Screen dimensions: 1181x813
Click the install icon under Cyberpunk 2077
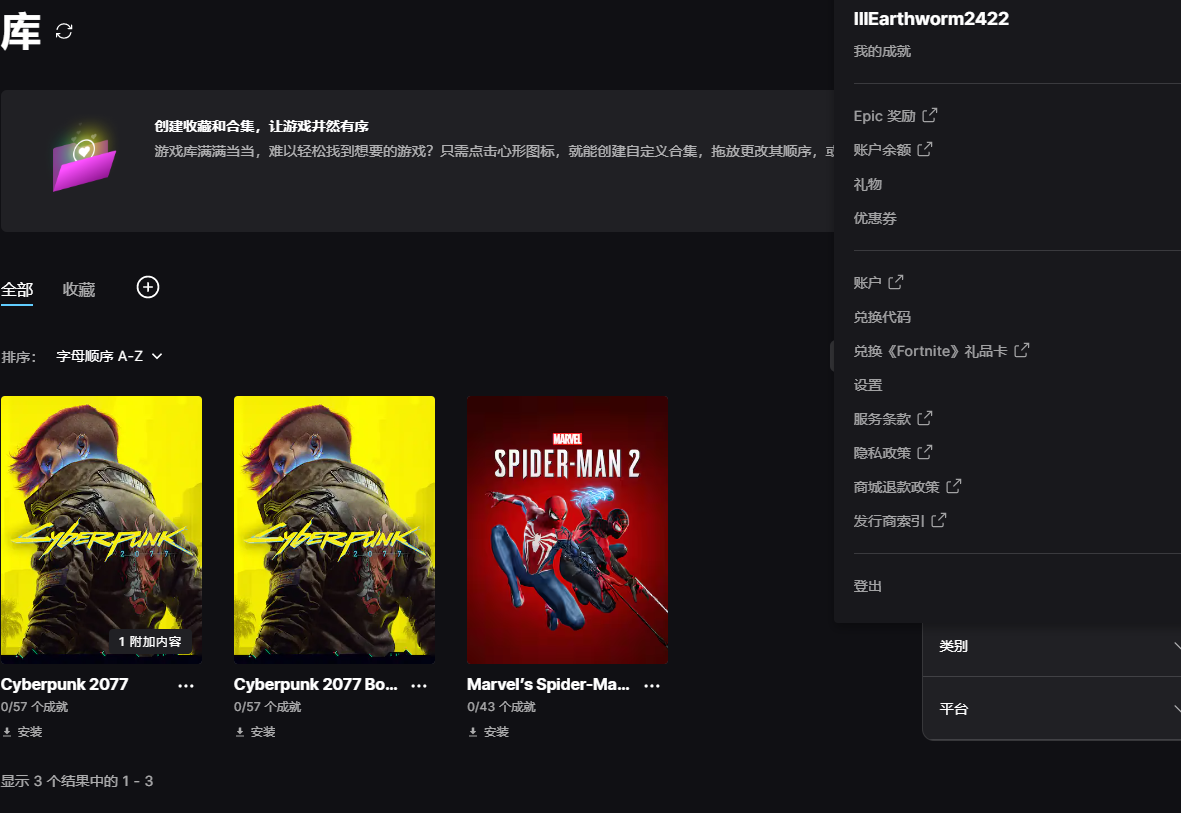pyautogui.click(x=7, y=732)
